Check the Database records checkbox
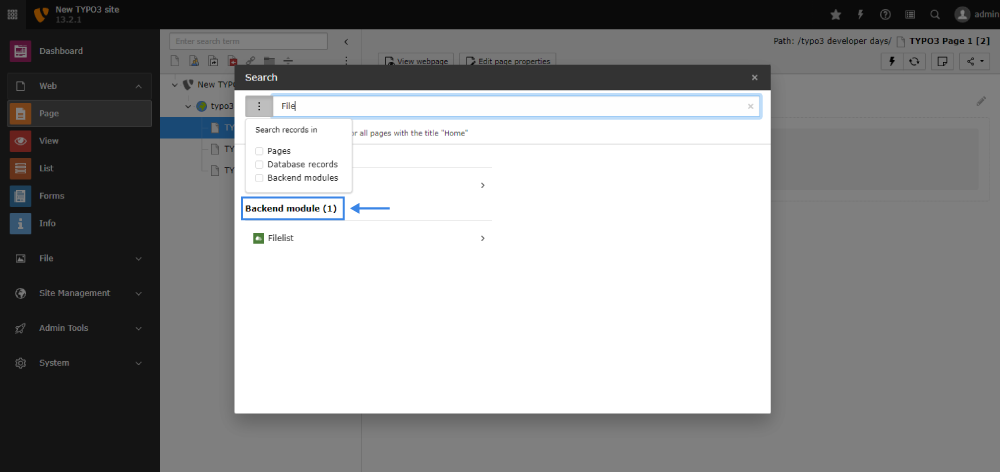 (259, 165)
